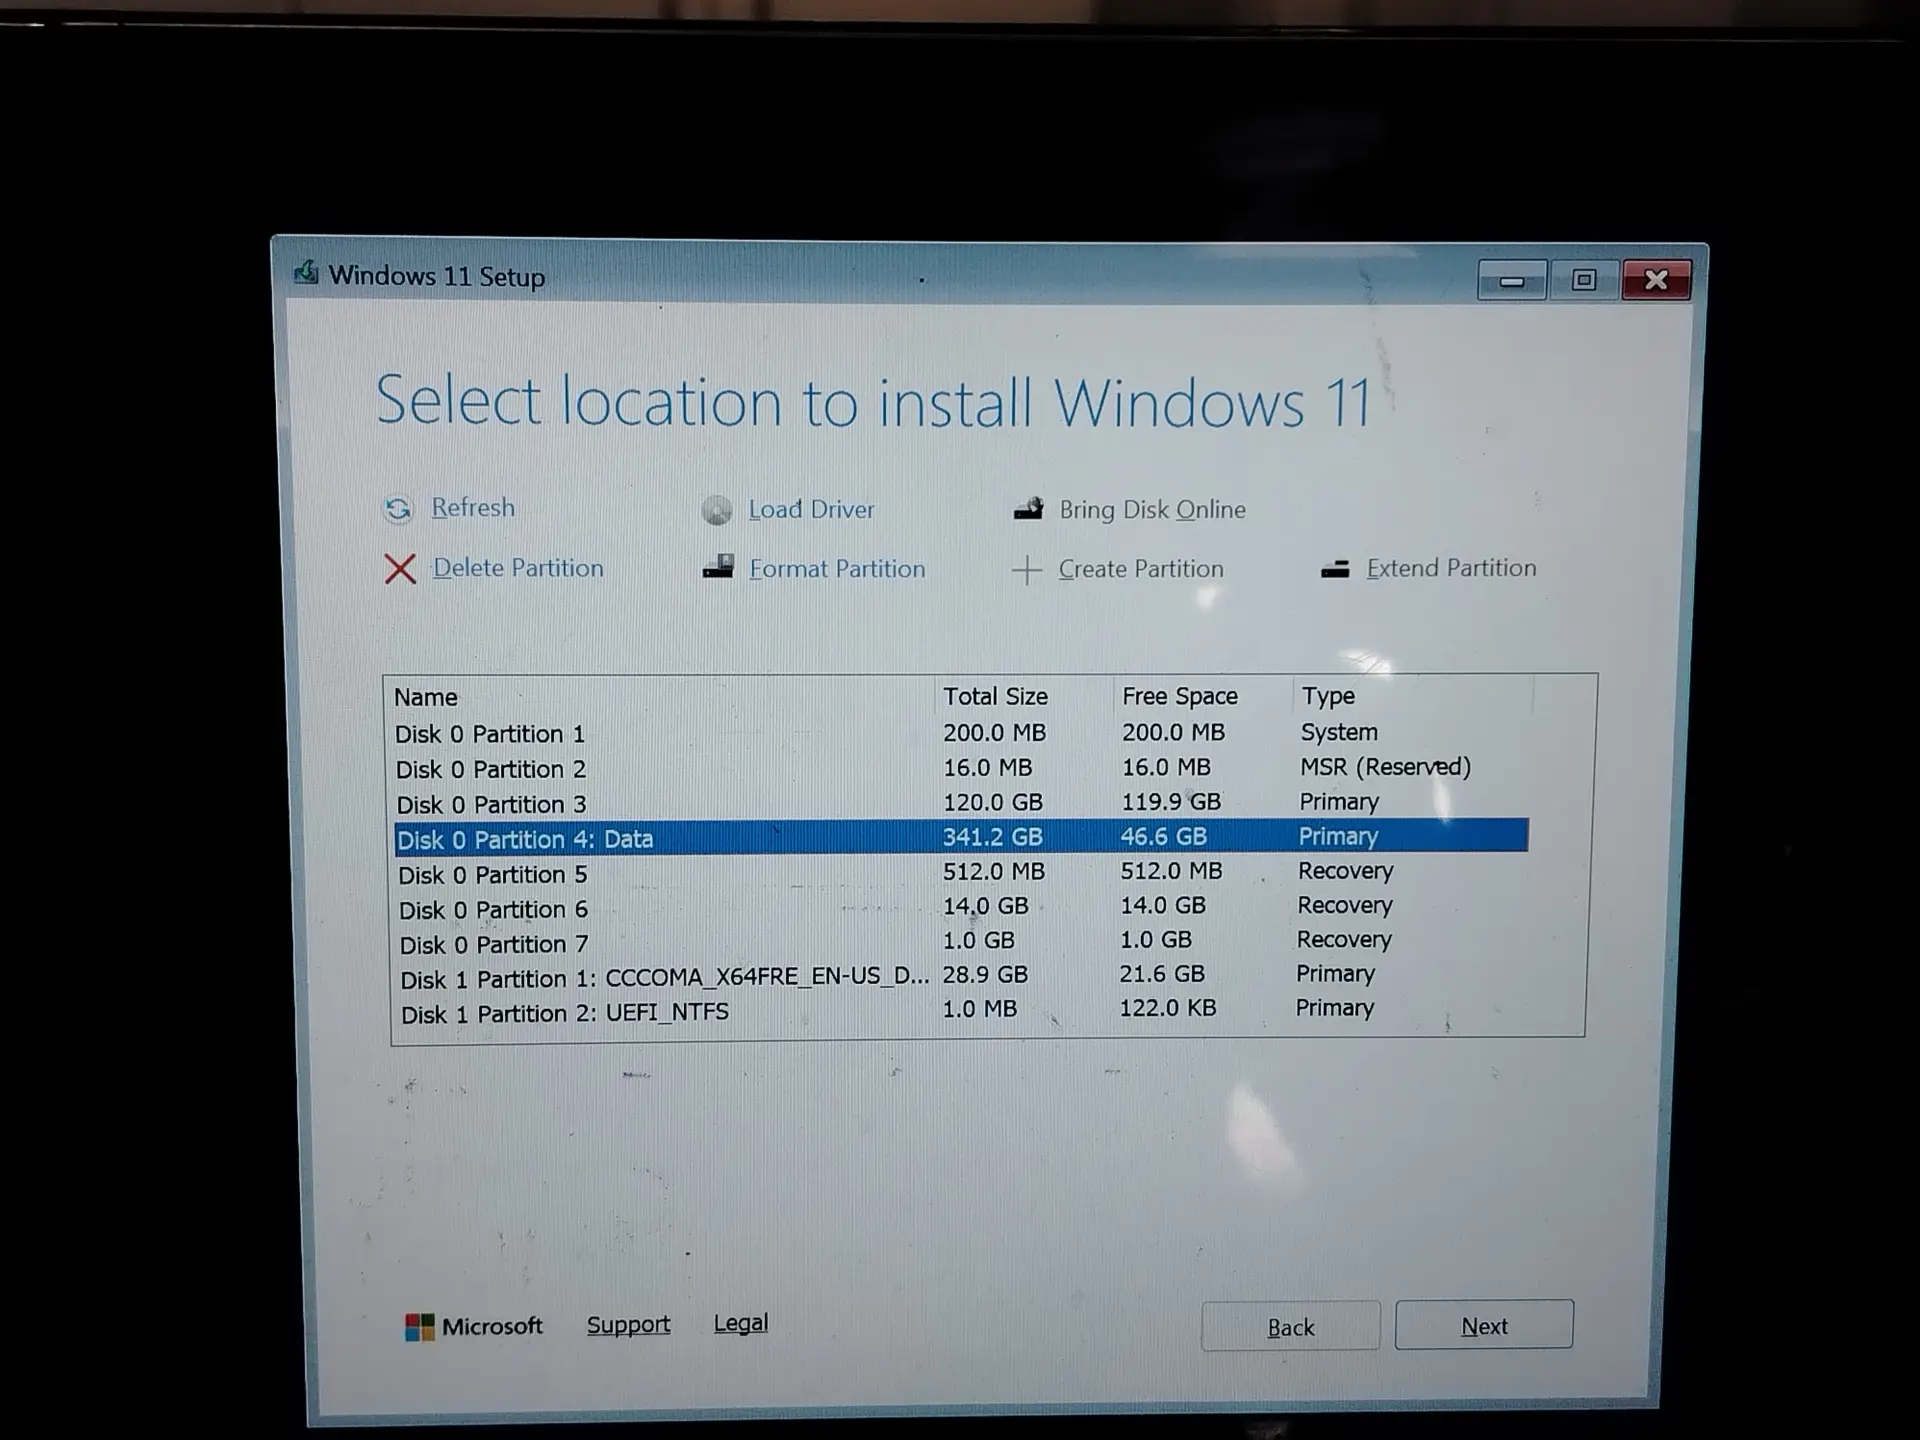Open the Load Driver option
Viewport: 1920px width, 1440px height.
coord(811,510)
